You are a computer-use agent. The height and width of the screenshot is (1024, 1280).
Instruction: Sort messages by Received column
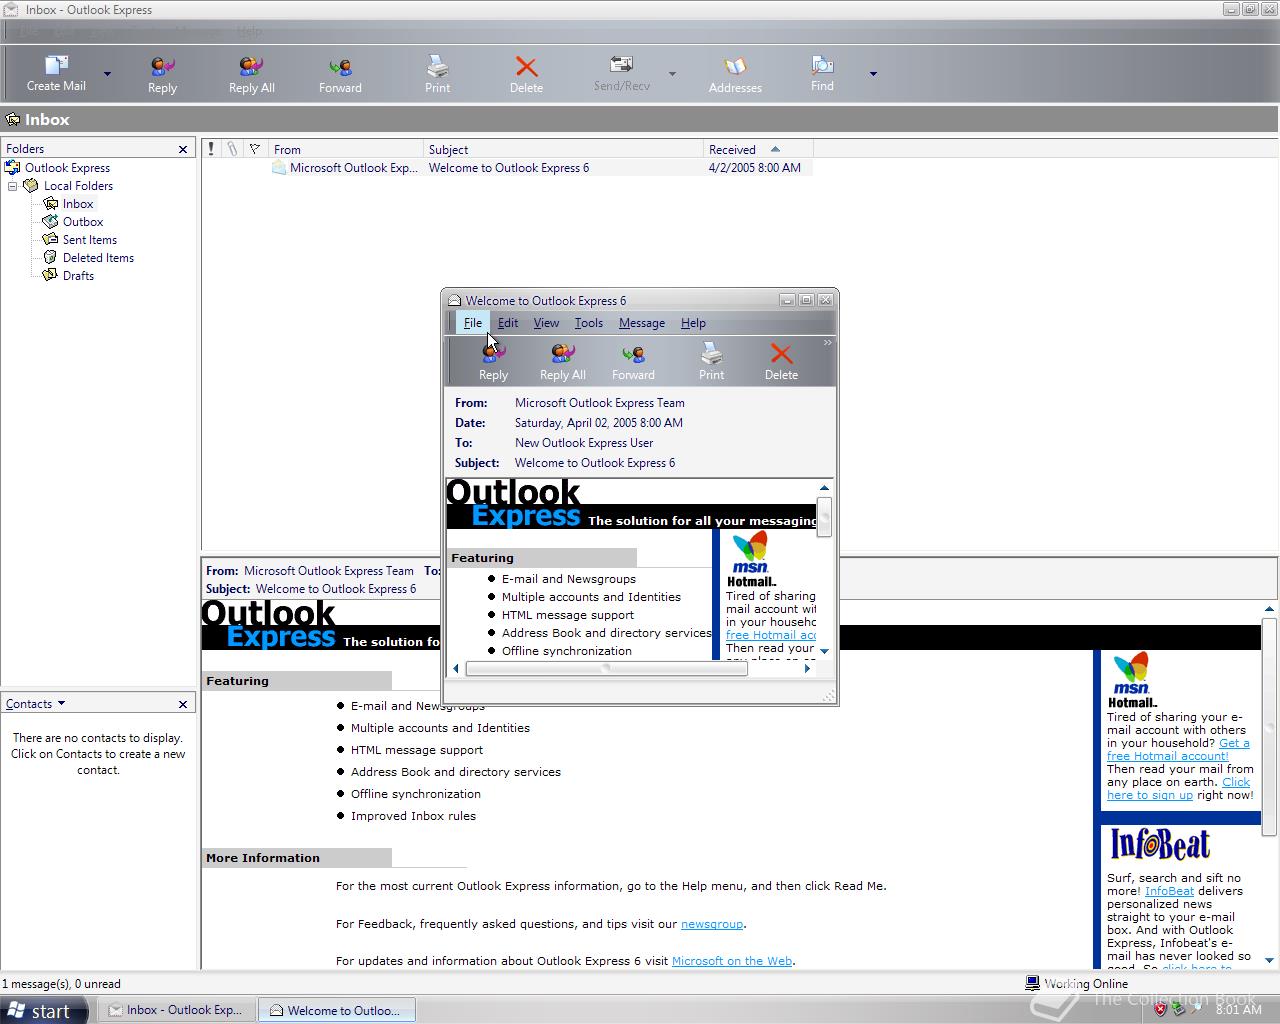759,149
